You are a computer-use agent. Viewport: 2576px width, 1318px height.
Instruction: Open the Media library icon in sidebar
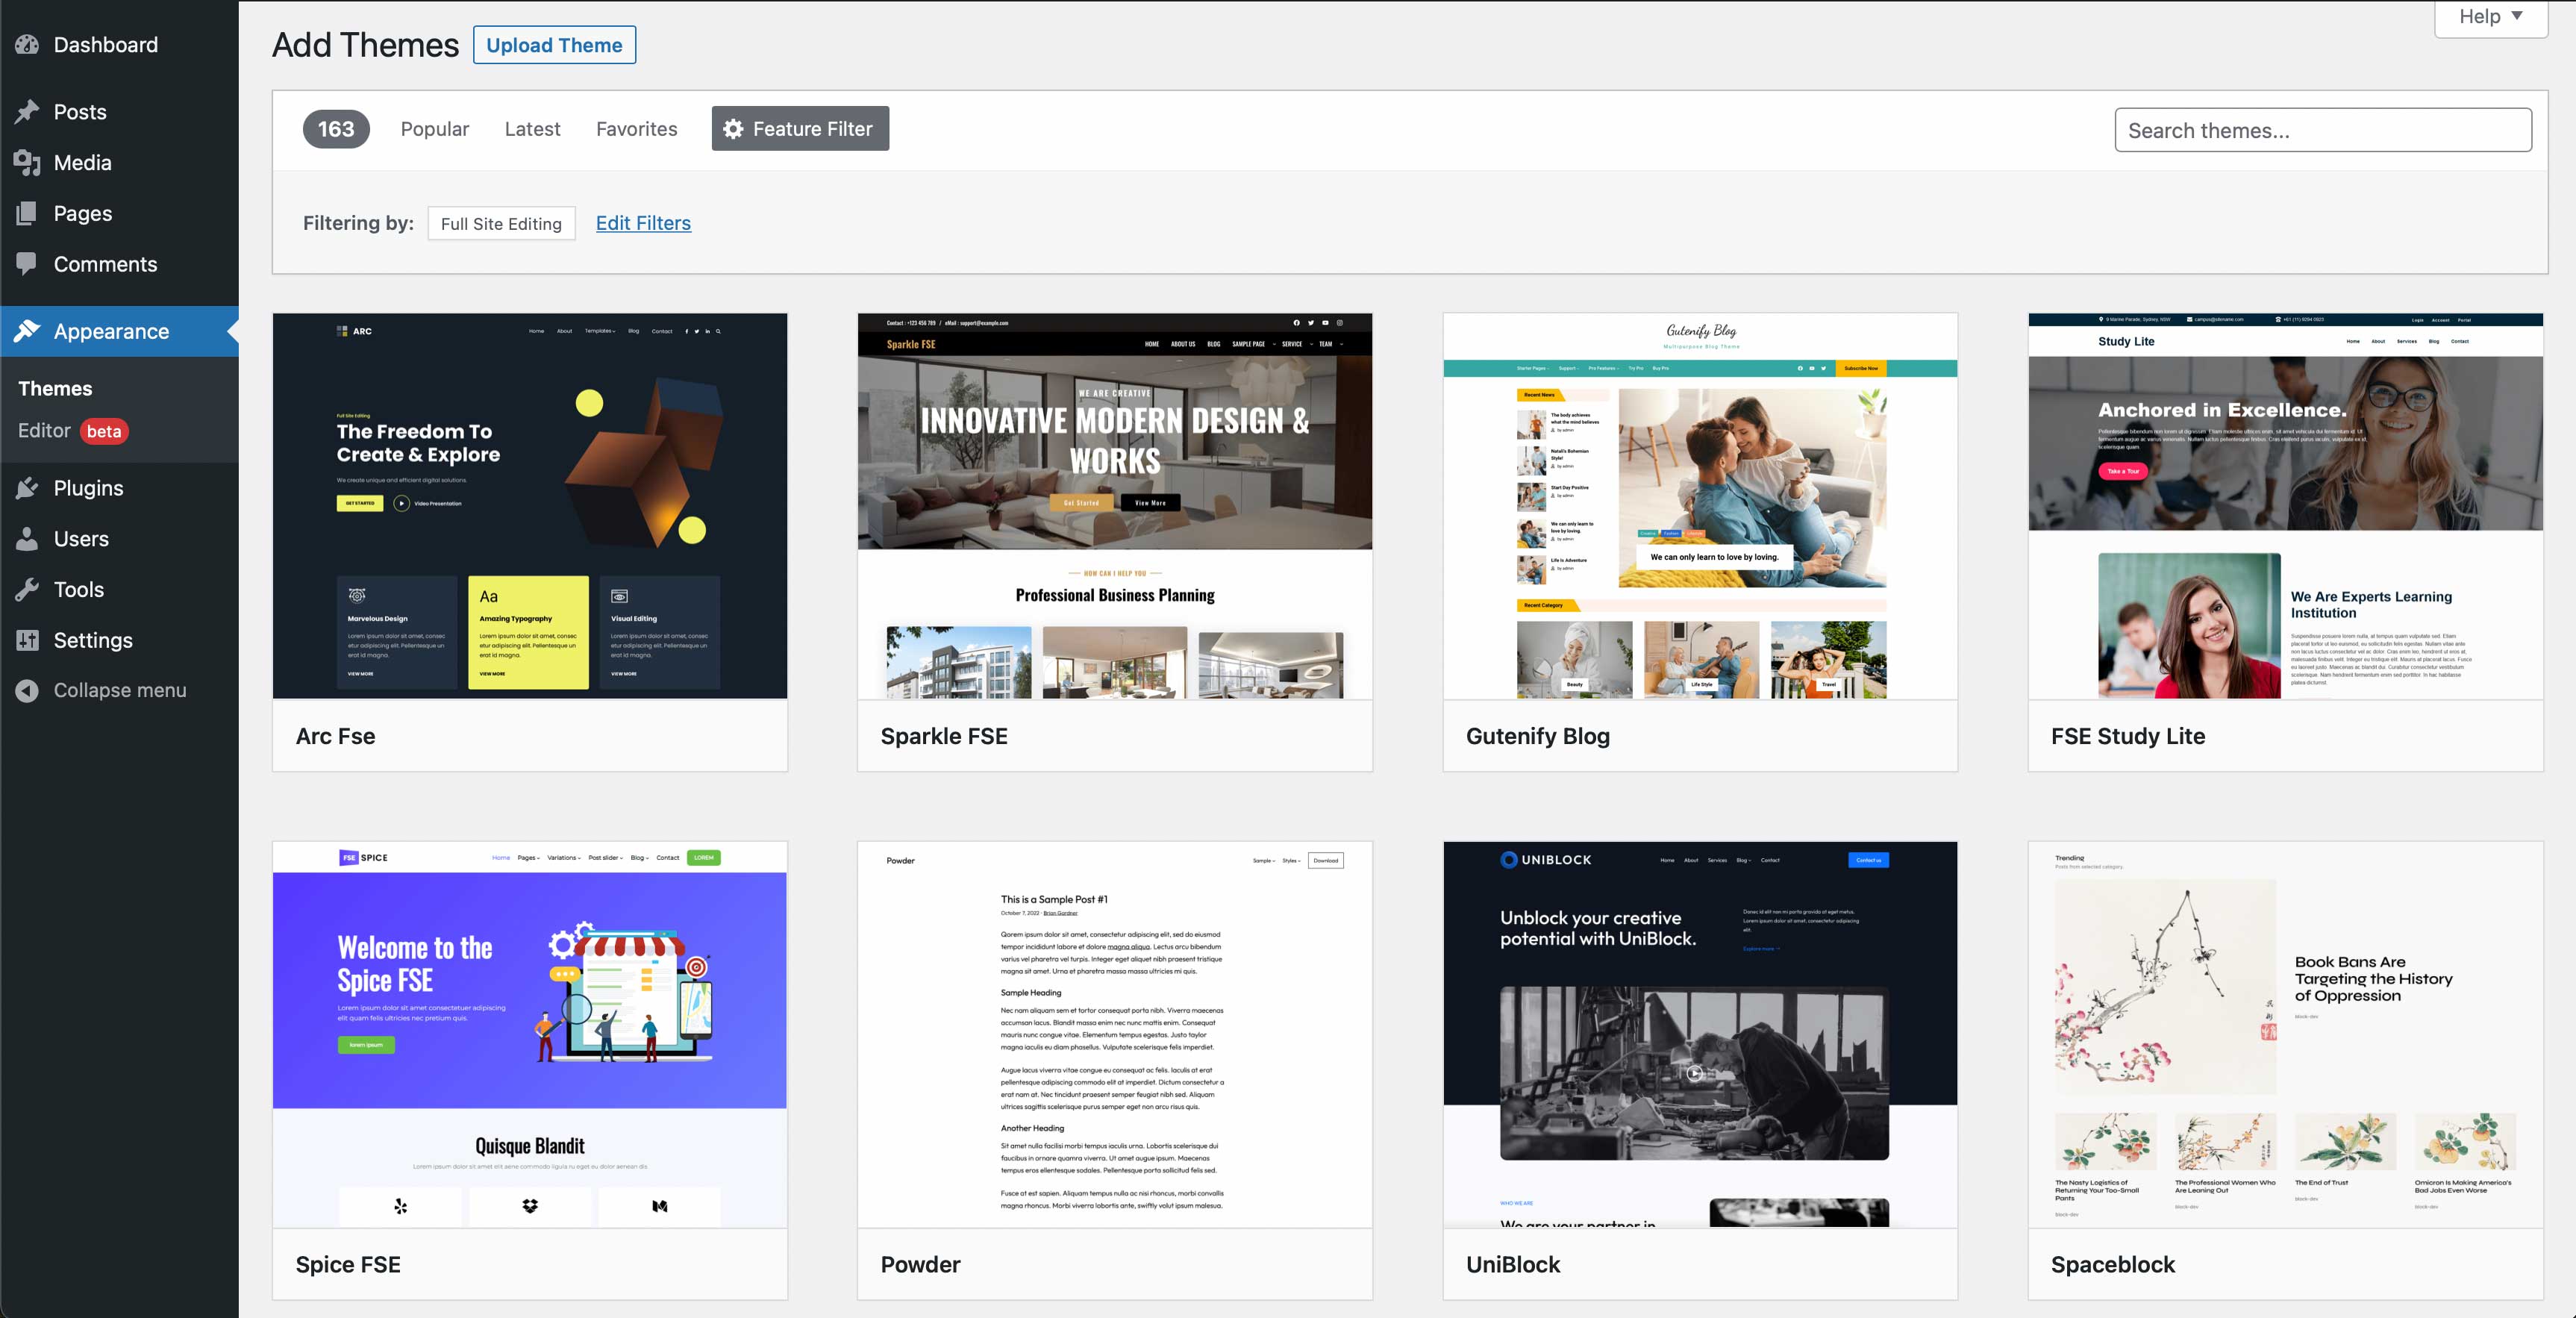click(27, 162)
